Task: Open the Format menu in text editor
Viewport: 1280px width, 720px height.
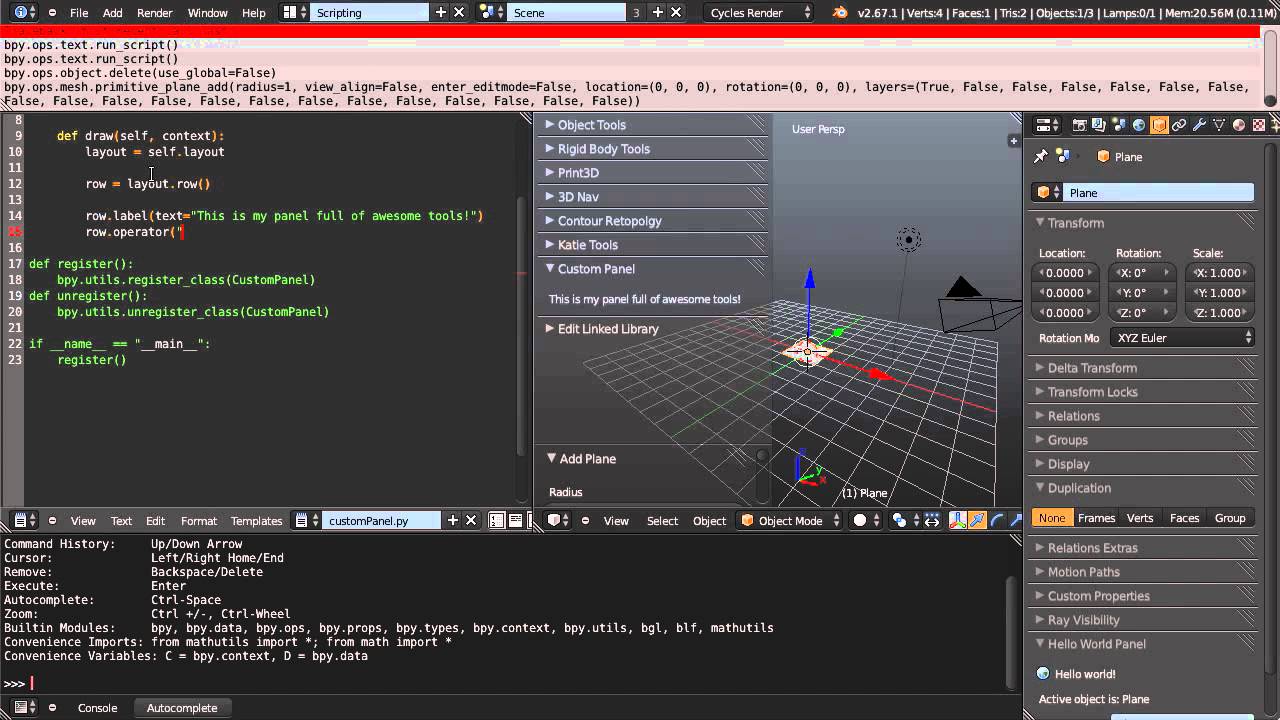Action: (x=199, y=520)
